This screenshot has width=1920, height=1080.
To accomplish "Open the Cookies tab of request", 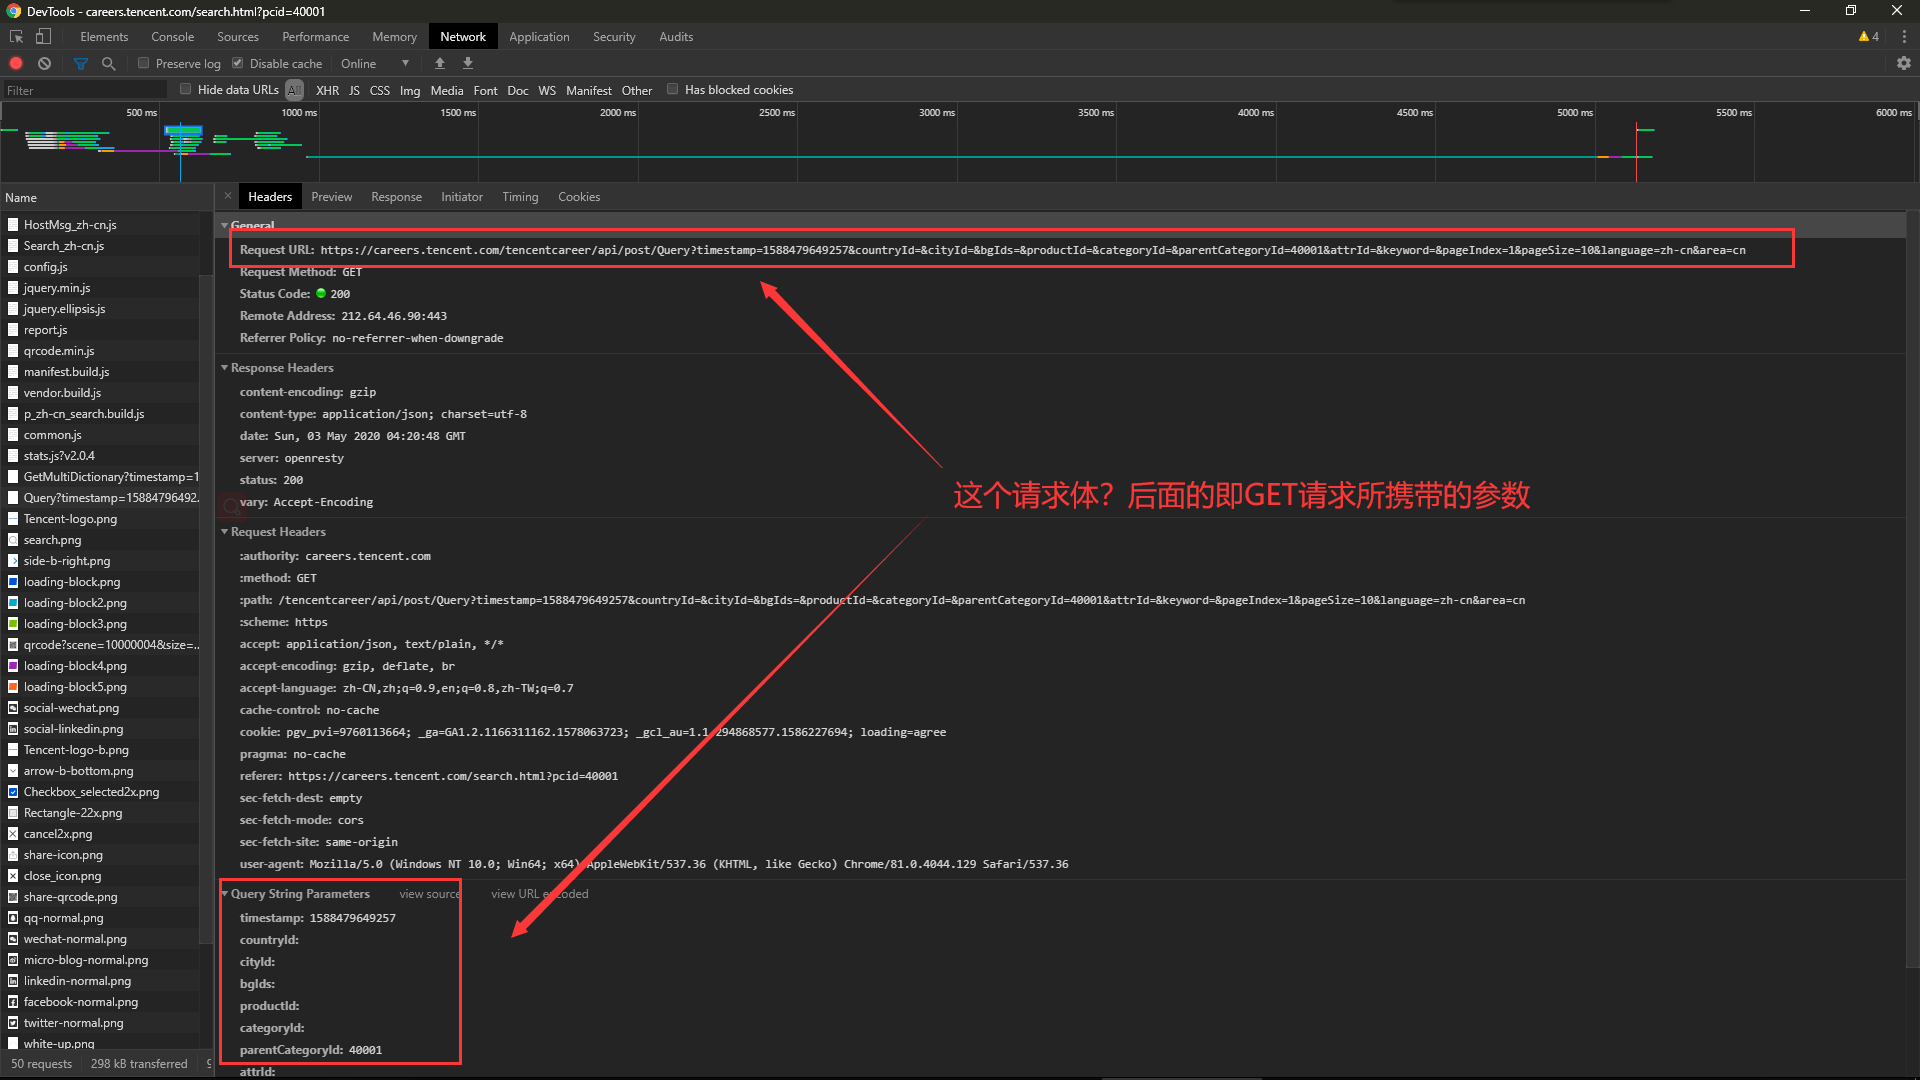I will pyautogui.click(x=579, y=197).
